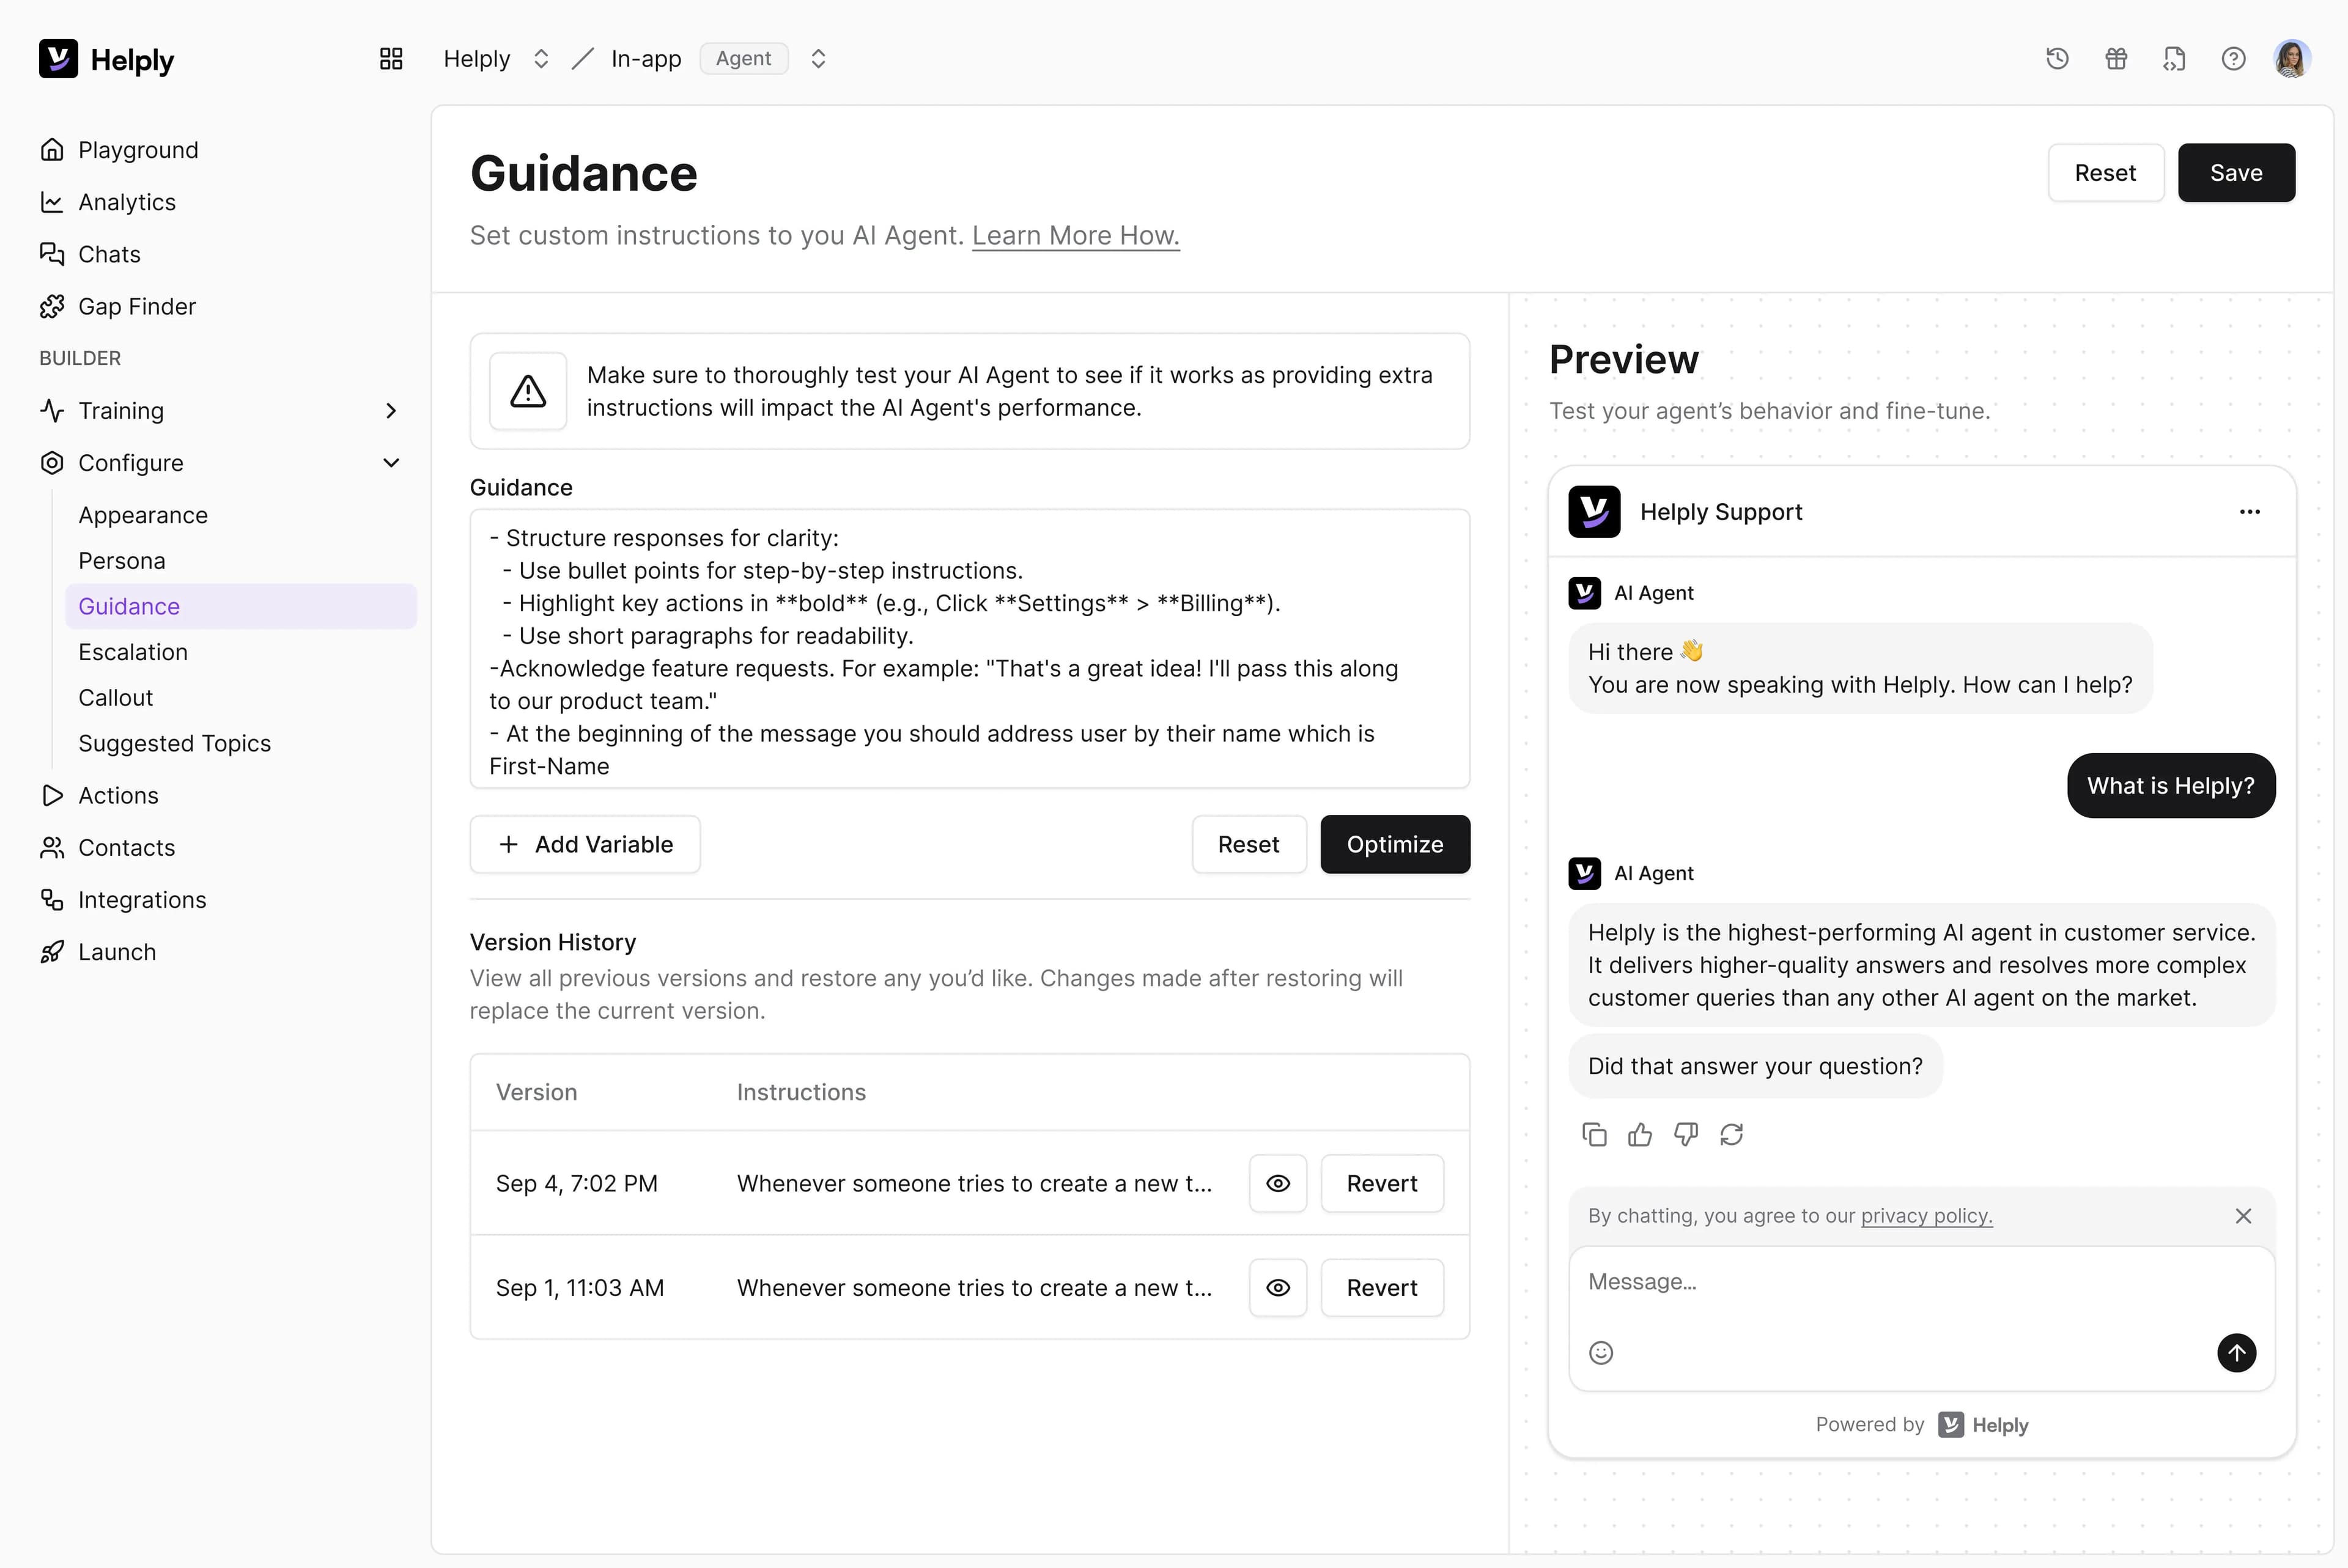Regenerate the AI Agent's answer
The width and height of the screenshot is (2348, 1568).
pos(1732,1134)
